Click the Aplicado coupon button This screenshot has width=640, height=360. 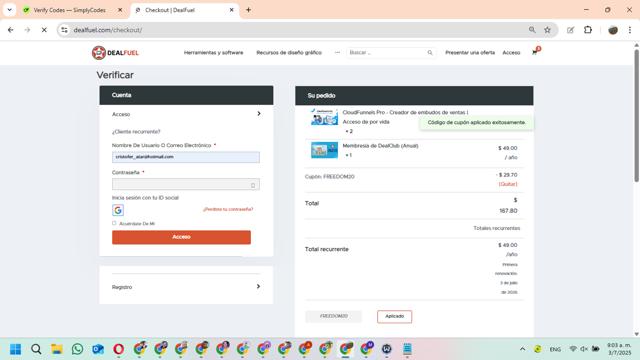tap(394, 316)
